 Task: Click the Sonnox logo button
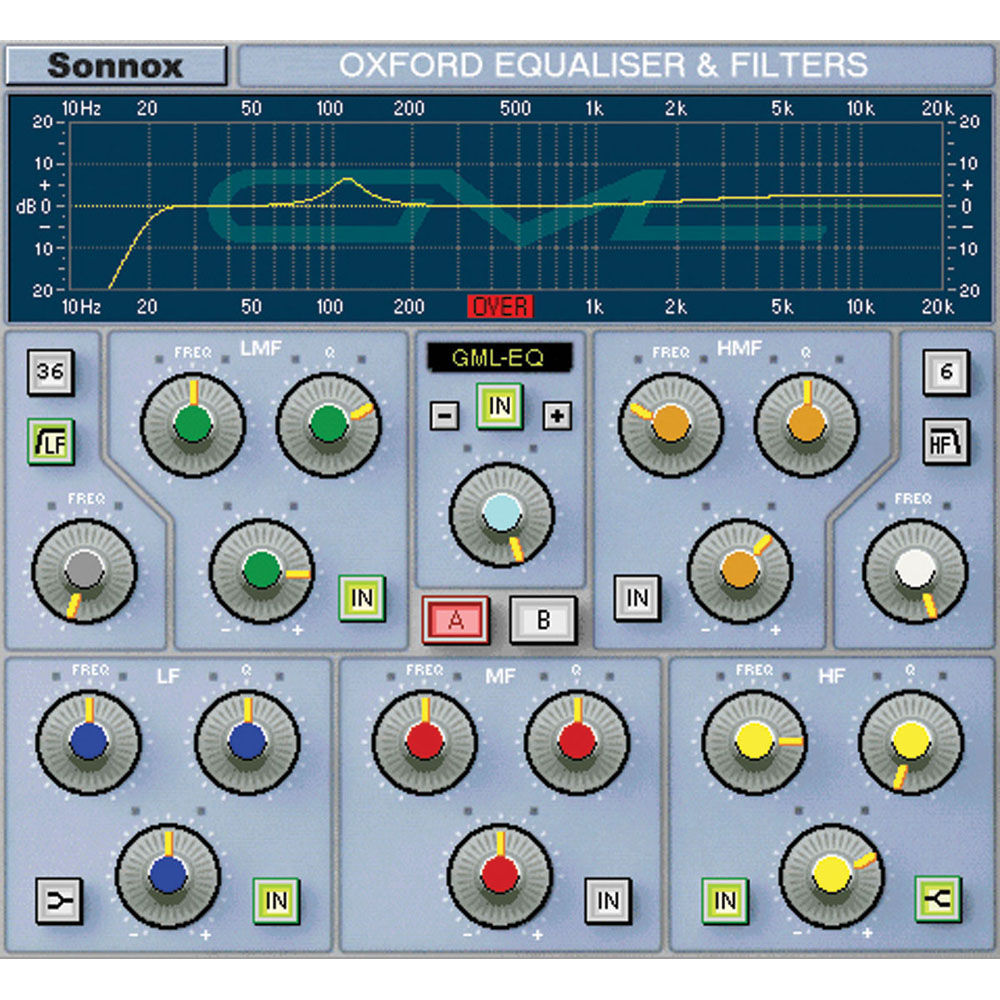coord(116,65)
